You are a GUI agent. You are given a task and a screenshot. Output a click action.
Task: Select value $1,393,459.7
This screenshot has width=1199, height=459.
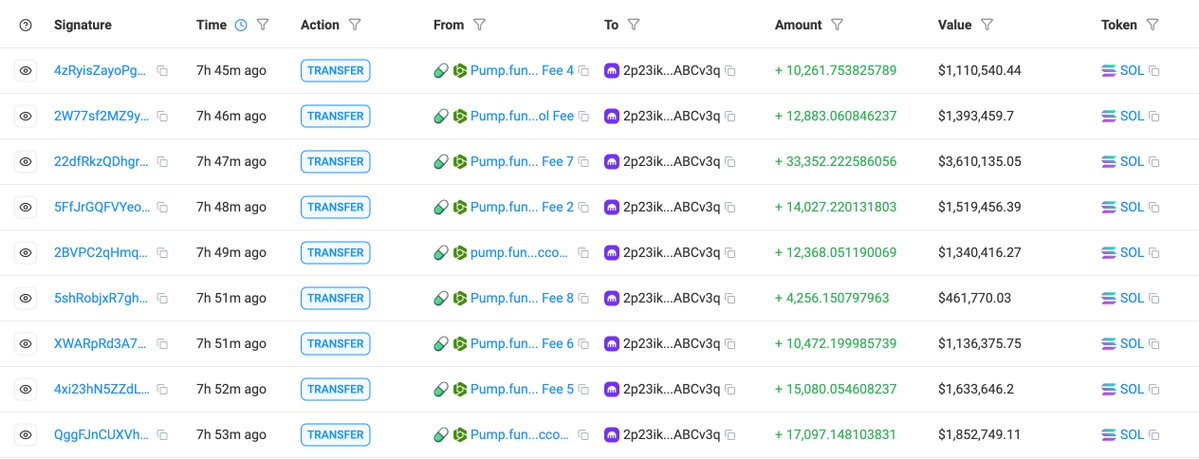(976, 116)
